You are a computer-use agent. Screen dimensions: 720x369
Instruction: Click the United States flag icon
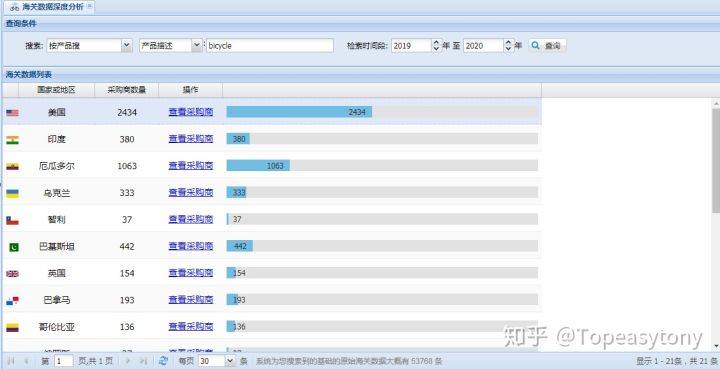point(12,112)
